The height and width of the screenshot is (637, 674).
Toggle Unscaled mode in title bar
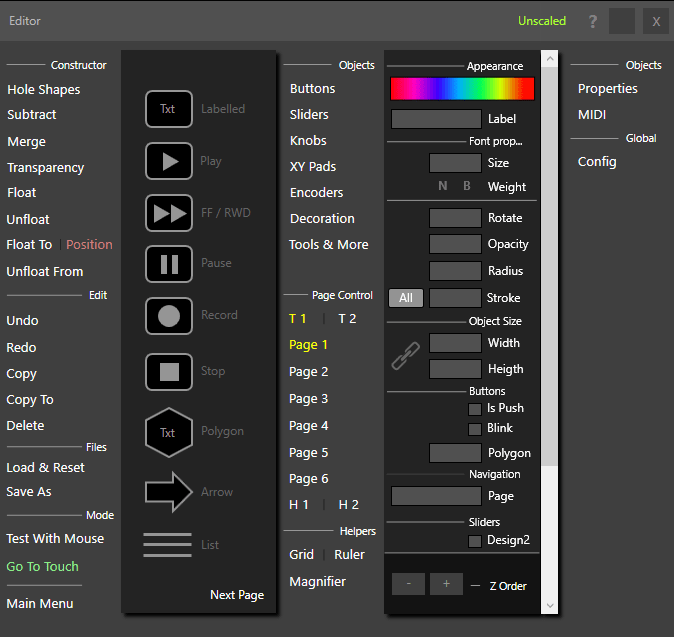point(542,21)
